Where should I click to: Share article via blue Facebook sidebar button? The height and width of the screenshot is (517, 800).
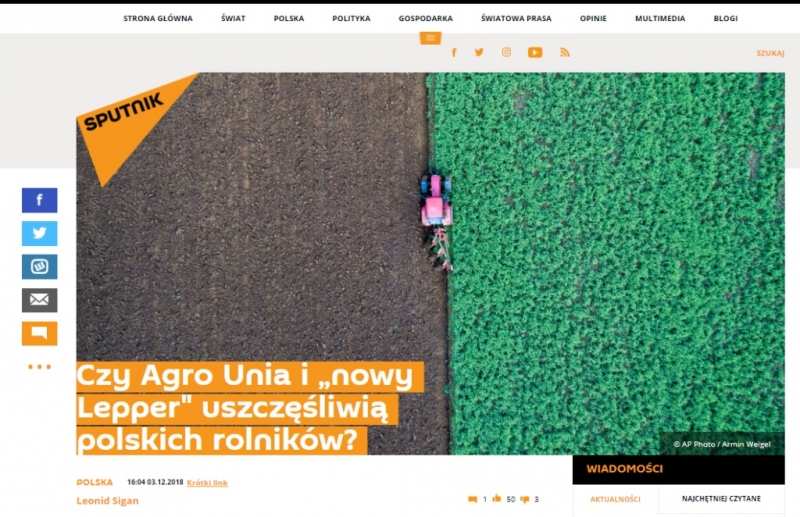(x=40, y=200)
